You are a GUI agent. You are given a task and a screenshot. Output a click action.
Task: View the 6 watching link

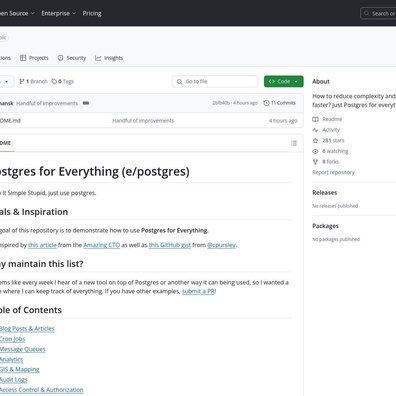tap(335, 151)
